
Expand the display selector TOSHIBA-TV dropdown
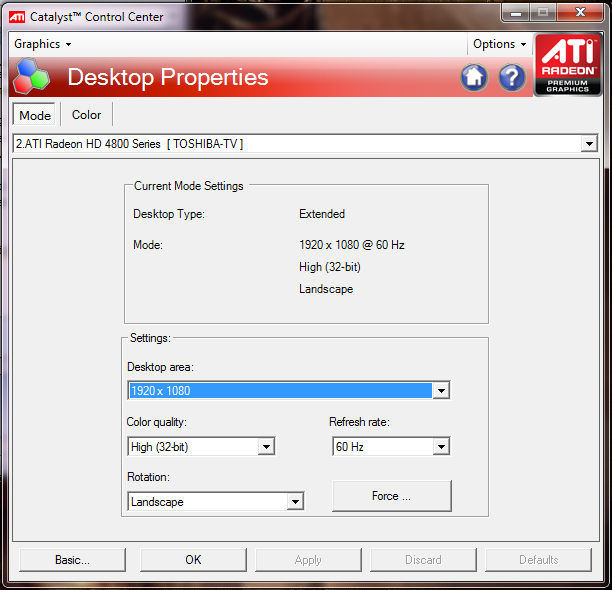pyautogui.click(x=589, y=144)
